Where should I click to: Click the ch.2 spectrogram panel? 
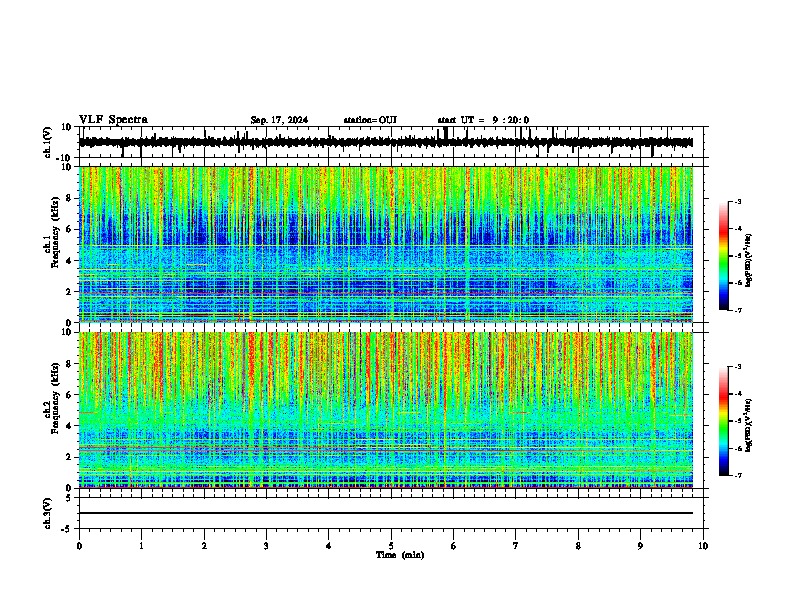point(386,410)
